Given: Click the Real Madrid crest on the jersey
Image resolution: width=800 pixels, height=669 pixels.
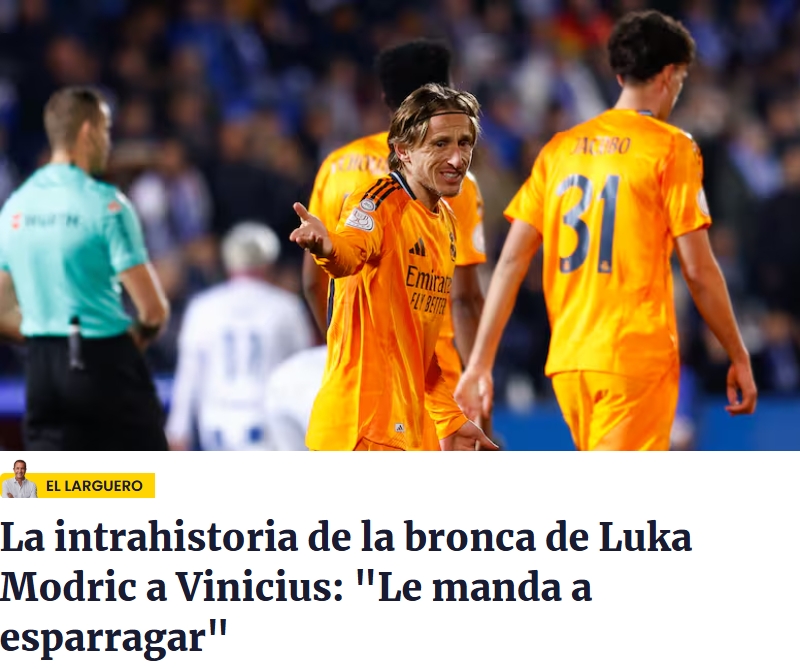Looking at the screenshot, I should point(452,245).
